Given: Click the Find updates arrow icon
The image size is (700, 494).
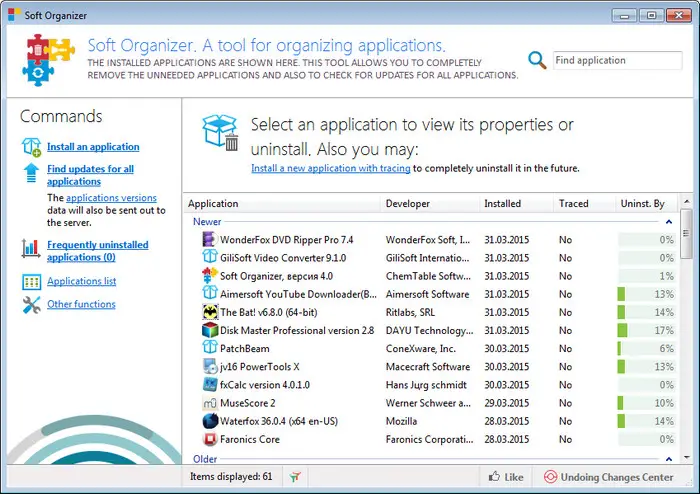Looking at the screenshot, I should pos(31,173).
